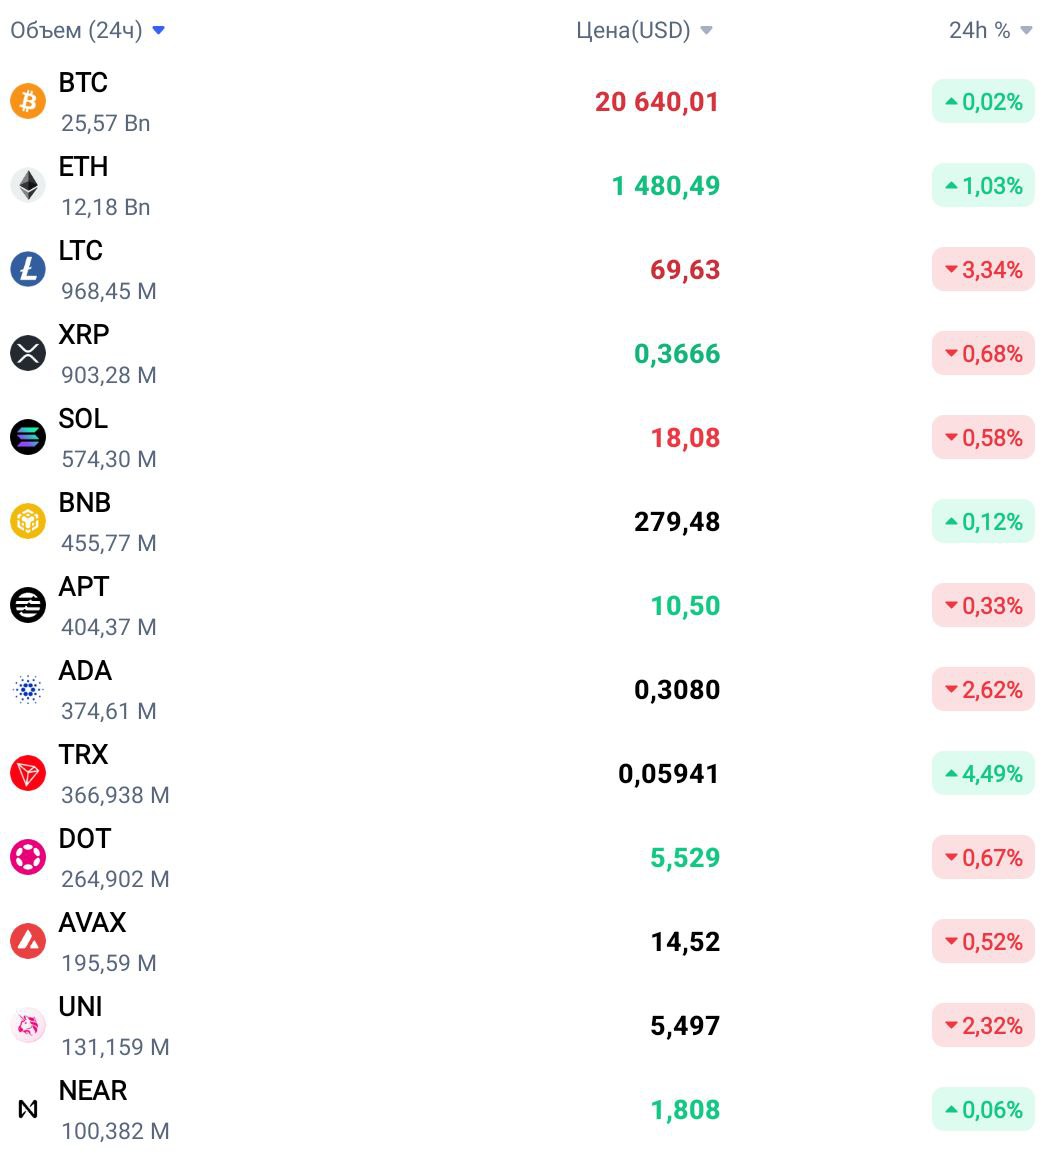Image resolution: width=1058 pixels, height=1163 pixels.
Task: Open the Bitcoin orange coin icon
Action: (28, 101)
